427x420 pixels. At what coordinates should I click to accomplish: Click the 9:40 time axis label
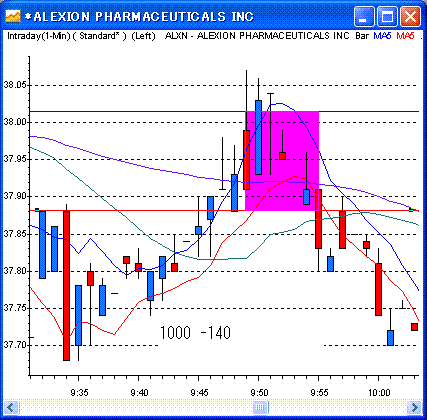(x=139, y=393)
